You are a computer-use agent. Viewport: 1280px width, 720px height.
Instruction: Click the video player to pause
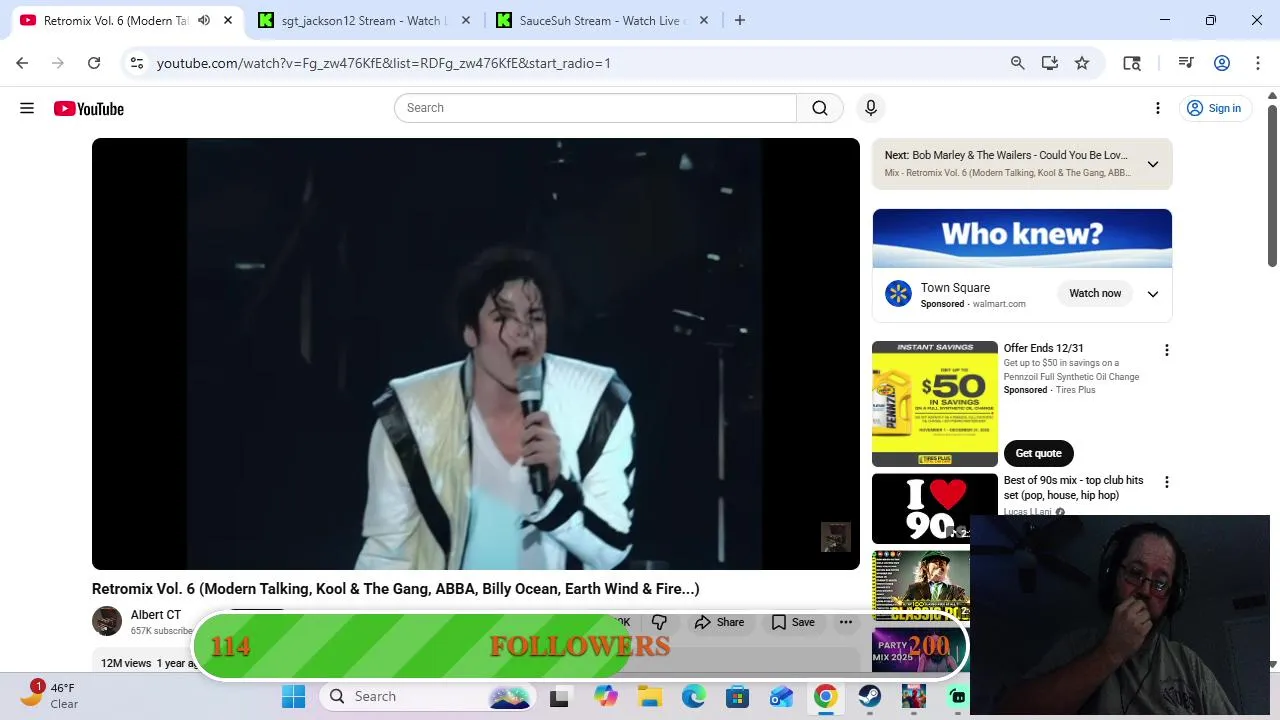pyautogui.click(x=476, y=354)
